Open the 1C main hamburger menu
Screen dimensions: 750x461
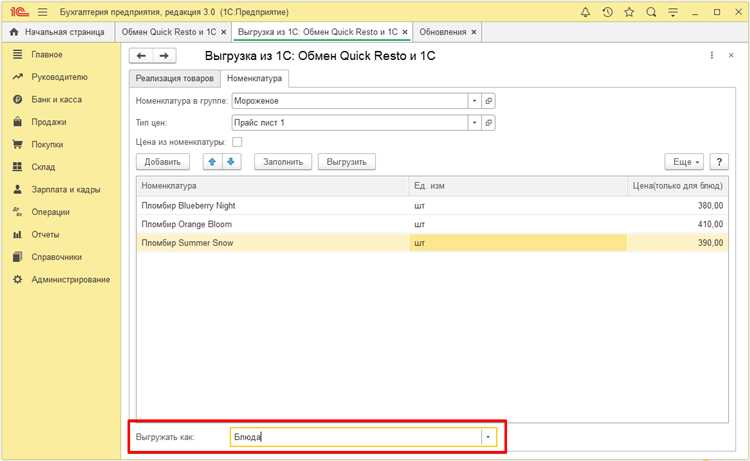pos(43,12)
